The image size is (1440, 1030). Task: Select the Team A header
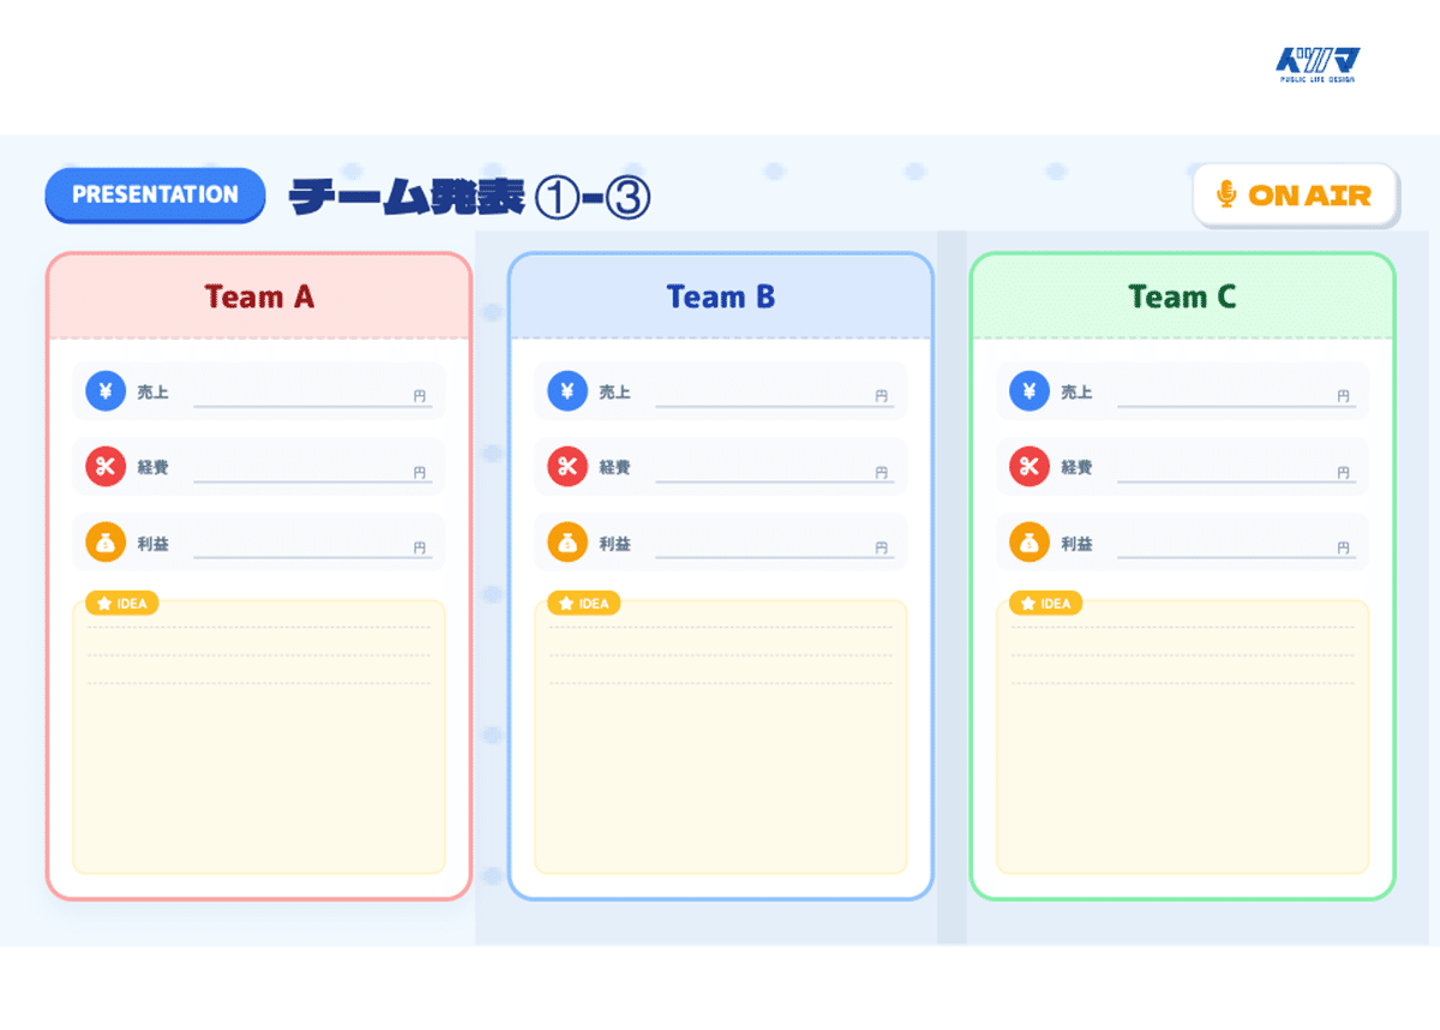[x=259, y=297]
